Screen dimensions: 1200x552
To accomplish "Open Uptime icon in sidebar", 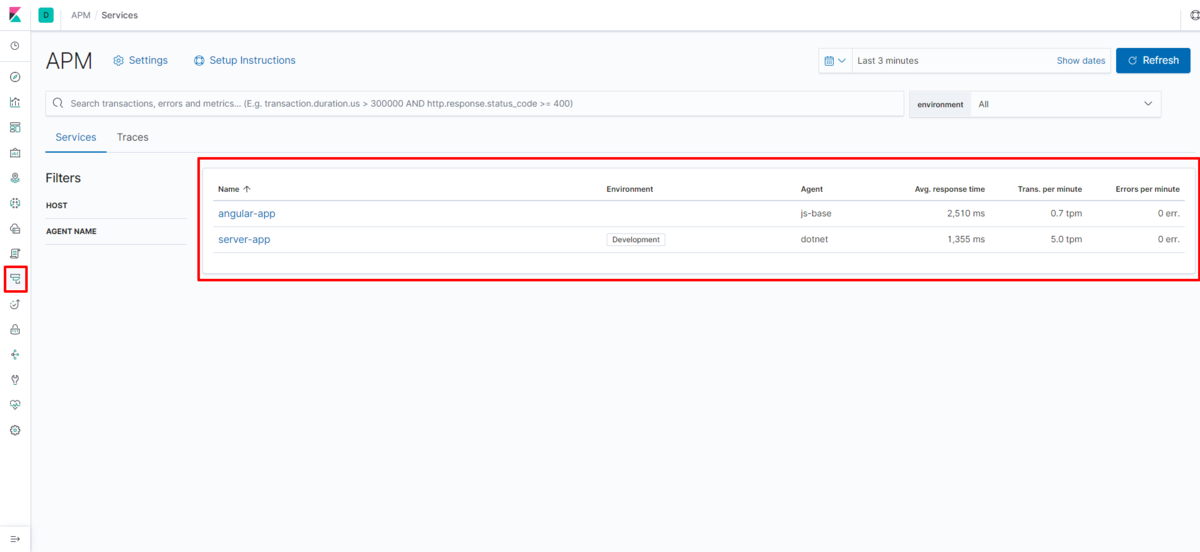I will click(x=15, y=304).
